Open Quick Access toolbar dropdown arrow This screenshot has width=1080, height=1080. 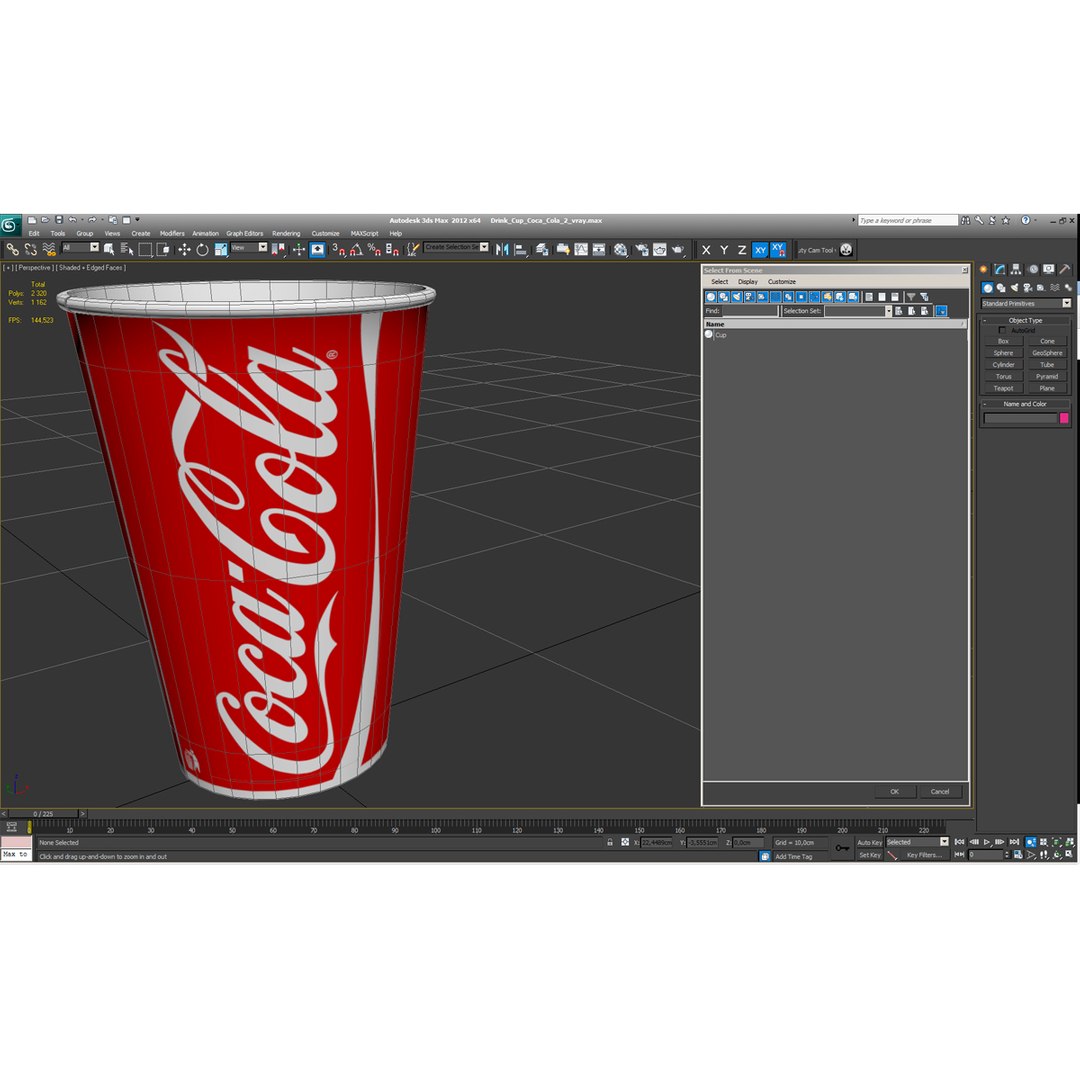coord(137,220)
